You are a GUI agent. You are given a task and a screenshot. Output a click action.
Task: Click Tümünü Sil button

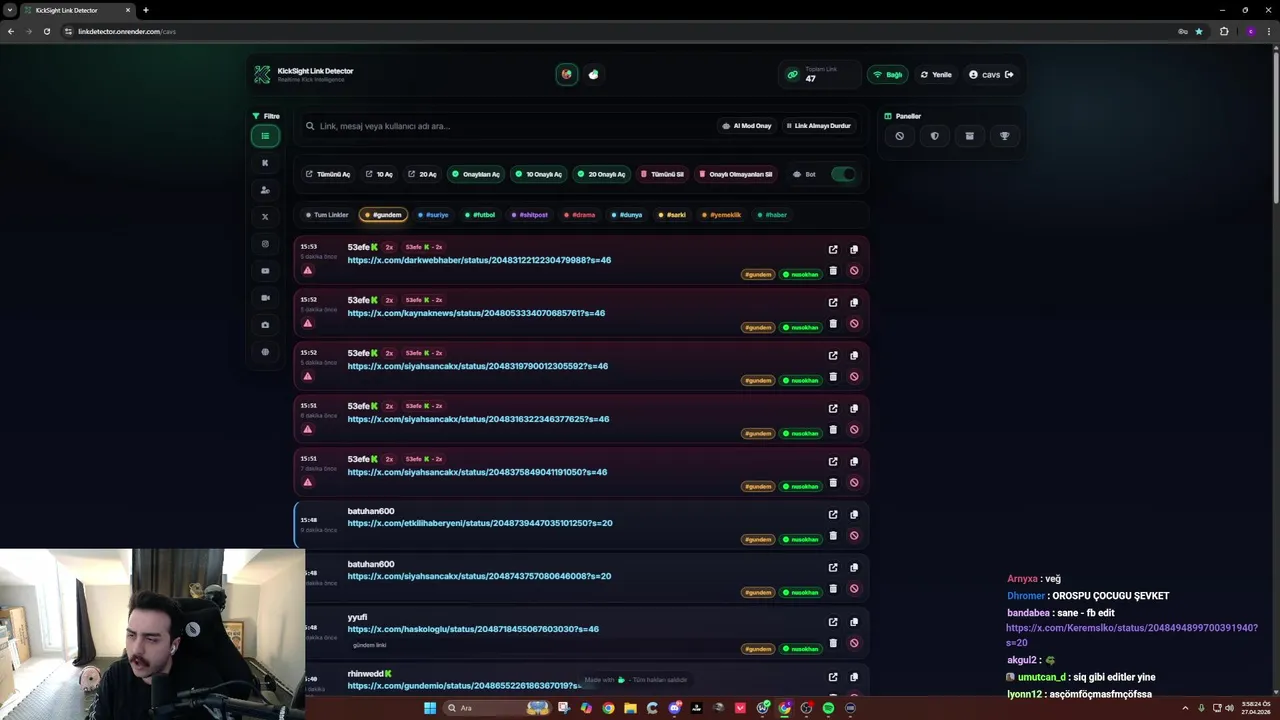pyautogui.click(x=663, y=174)
